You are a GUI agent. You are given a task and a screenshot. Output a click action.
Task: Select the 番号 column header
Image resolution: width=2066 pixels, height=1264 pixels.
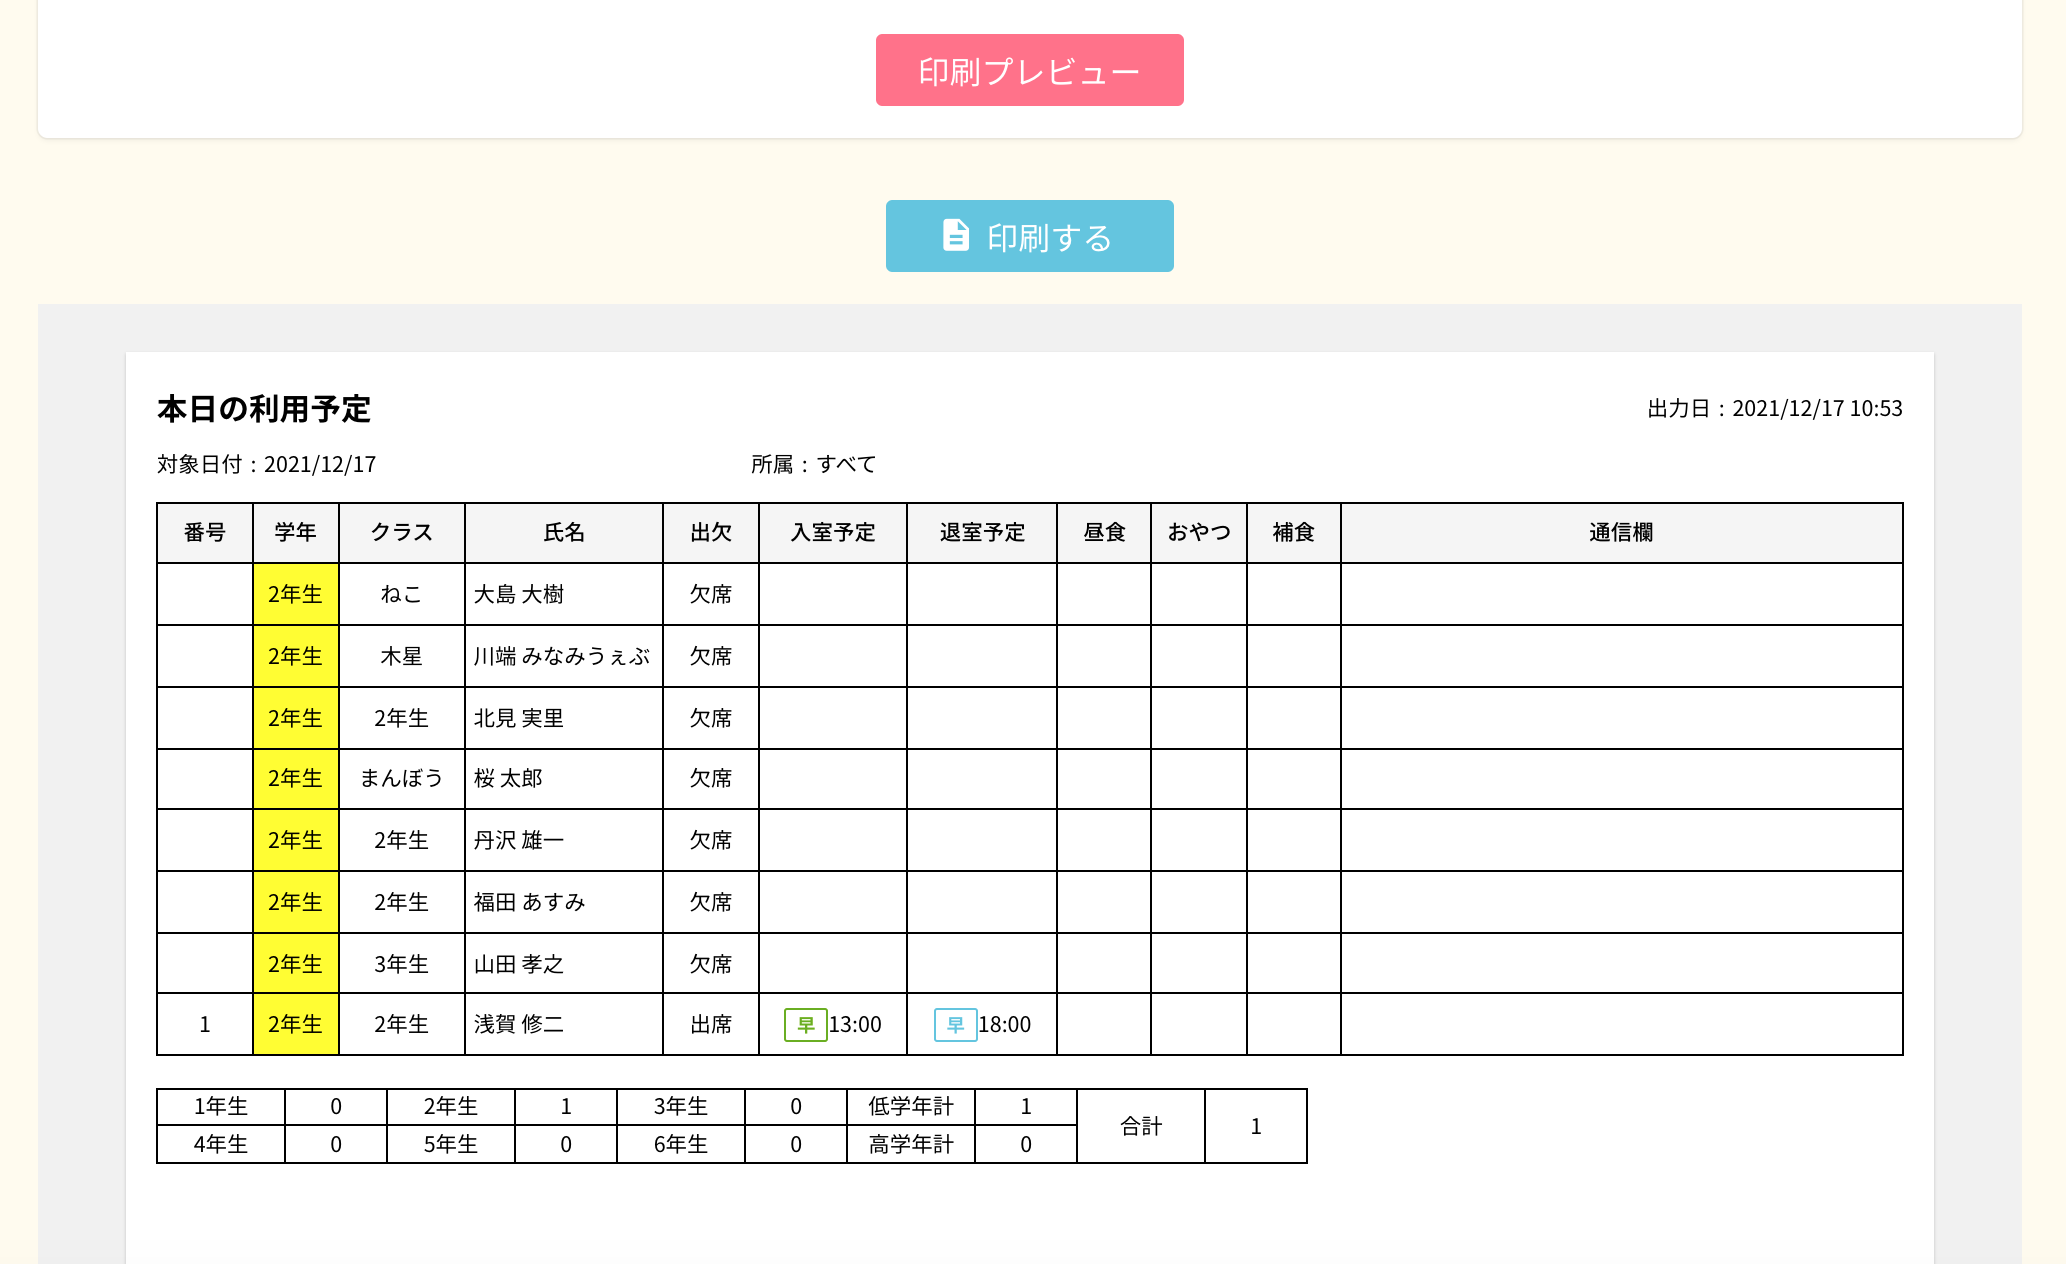[x=205, y=533]
